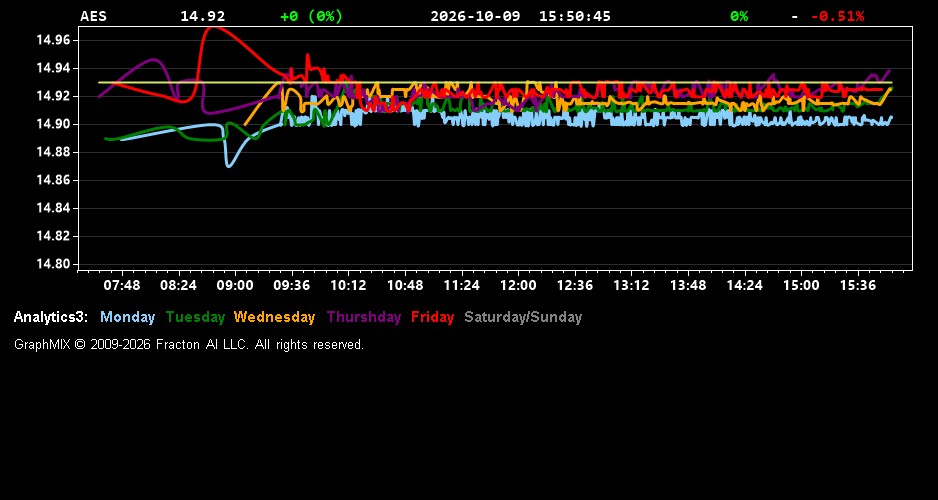
Task: Click the 12:00 time axis label
Action: click(518, 286)
